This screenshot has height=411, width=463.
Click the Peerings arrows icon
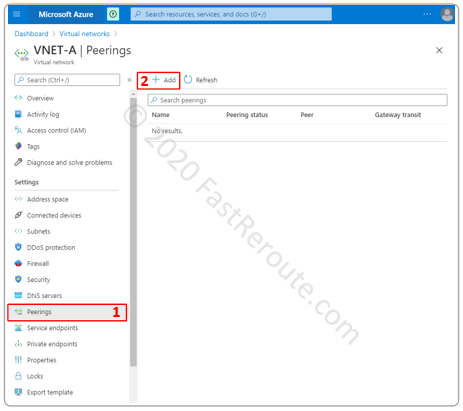18,312
